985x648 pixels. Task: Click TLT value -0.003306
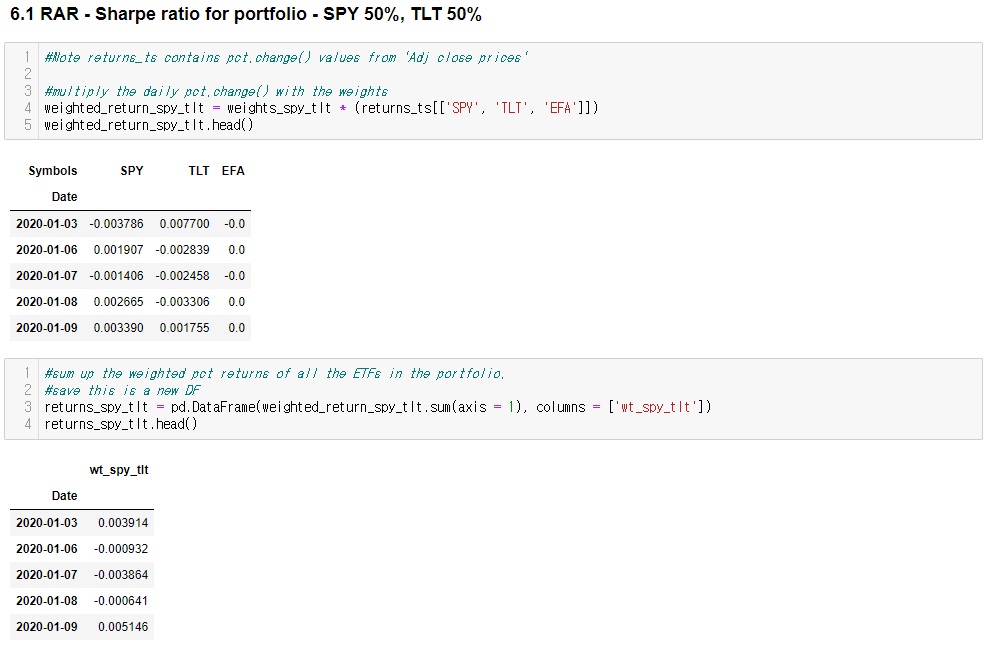coord(182,302)
